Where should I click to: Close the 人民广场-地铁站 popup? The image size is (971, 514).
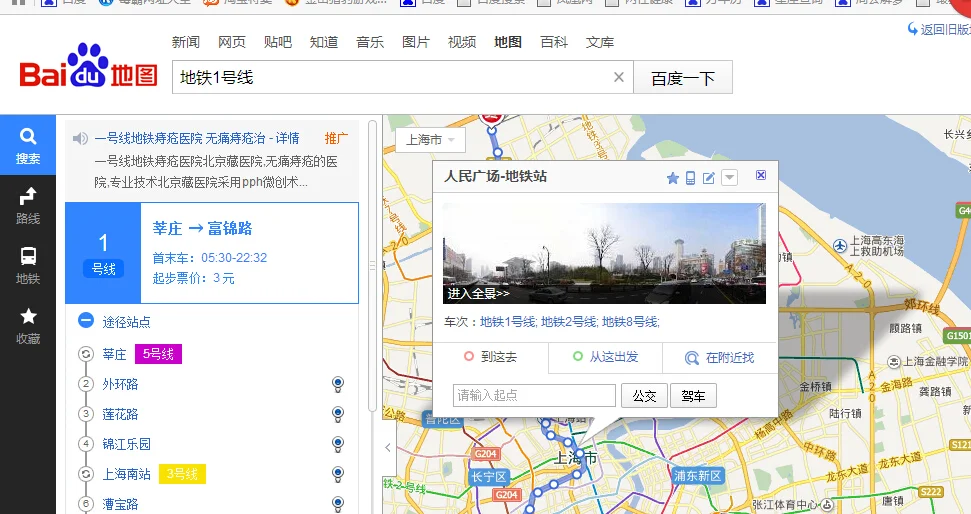(x=761, y=175)
